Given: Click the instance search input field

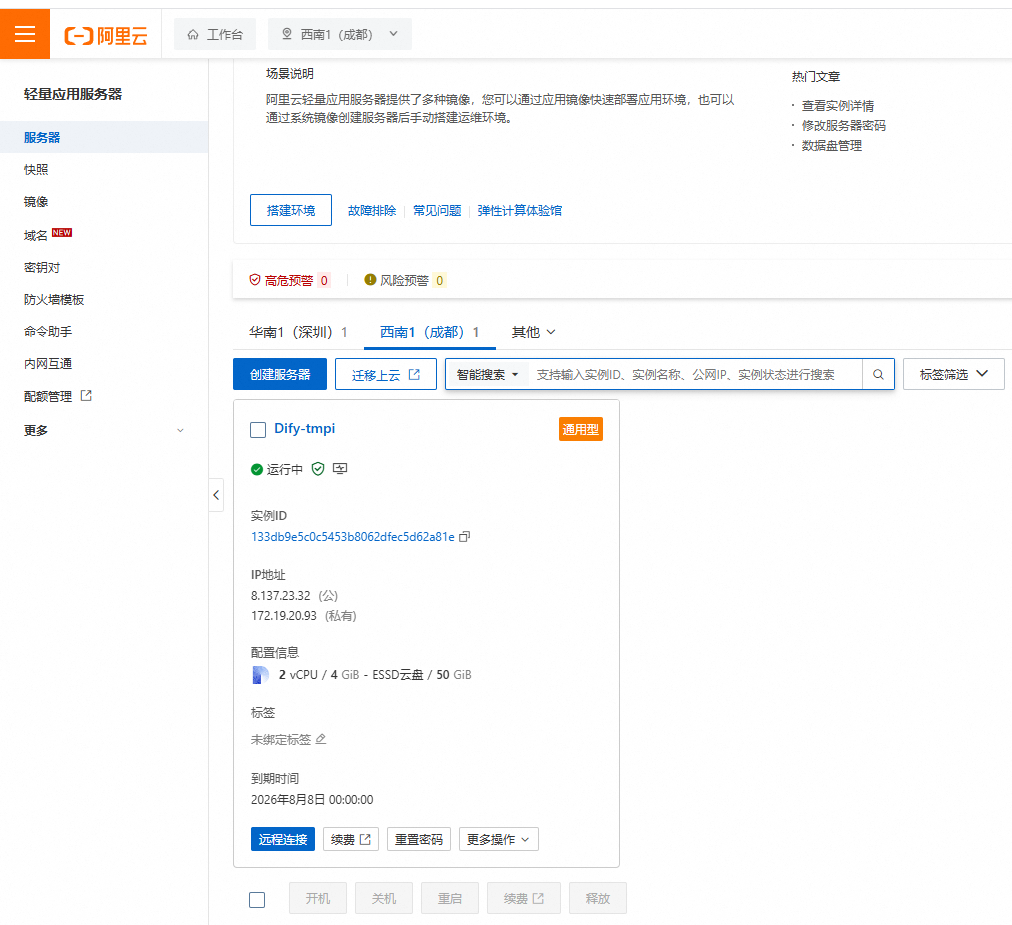Looking at the screenshot, I should (x=695, y=374).
